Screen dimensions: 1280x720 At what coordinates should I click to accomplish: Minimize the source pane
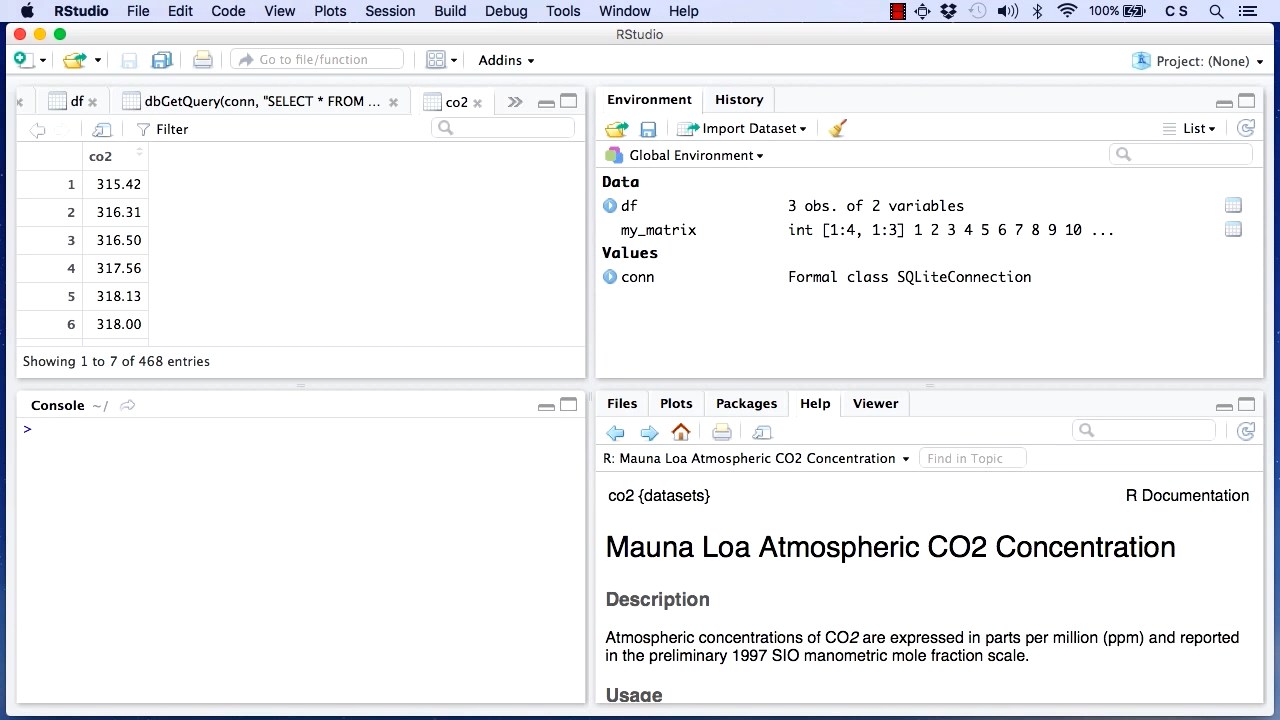click(x=546, y=103)
